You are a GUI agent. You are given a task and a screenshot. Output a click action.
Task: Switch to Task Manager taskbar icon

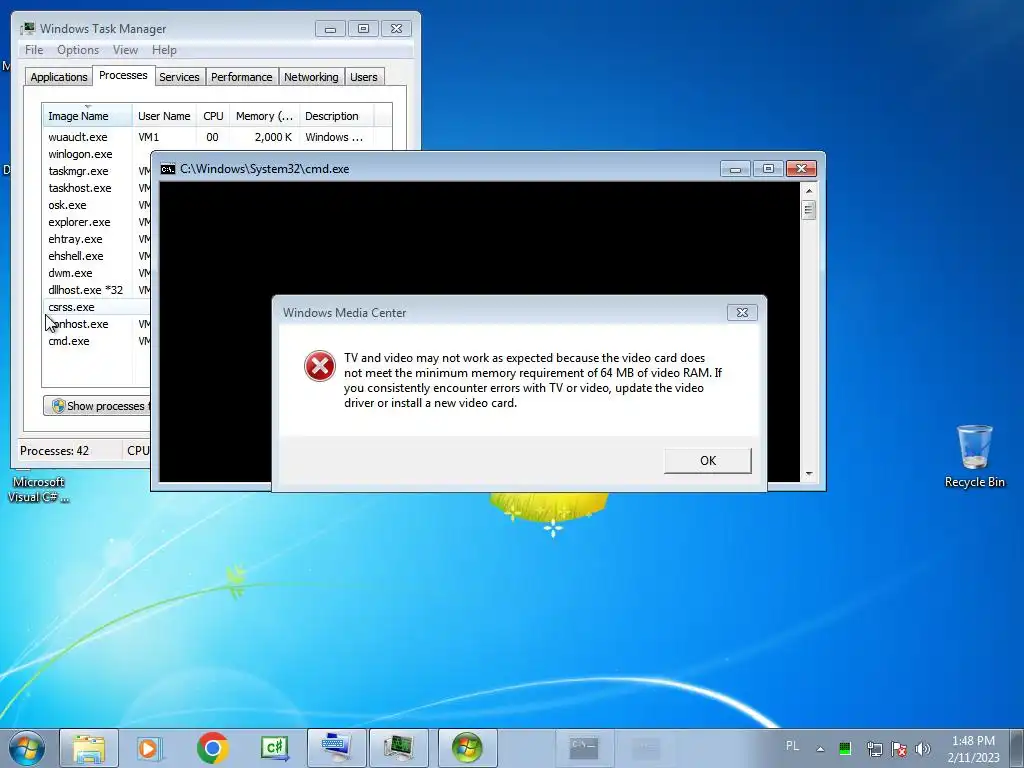pos(398,748)
